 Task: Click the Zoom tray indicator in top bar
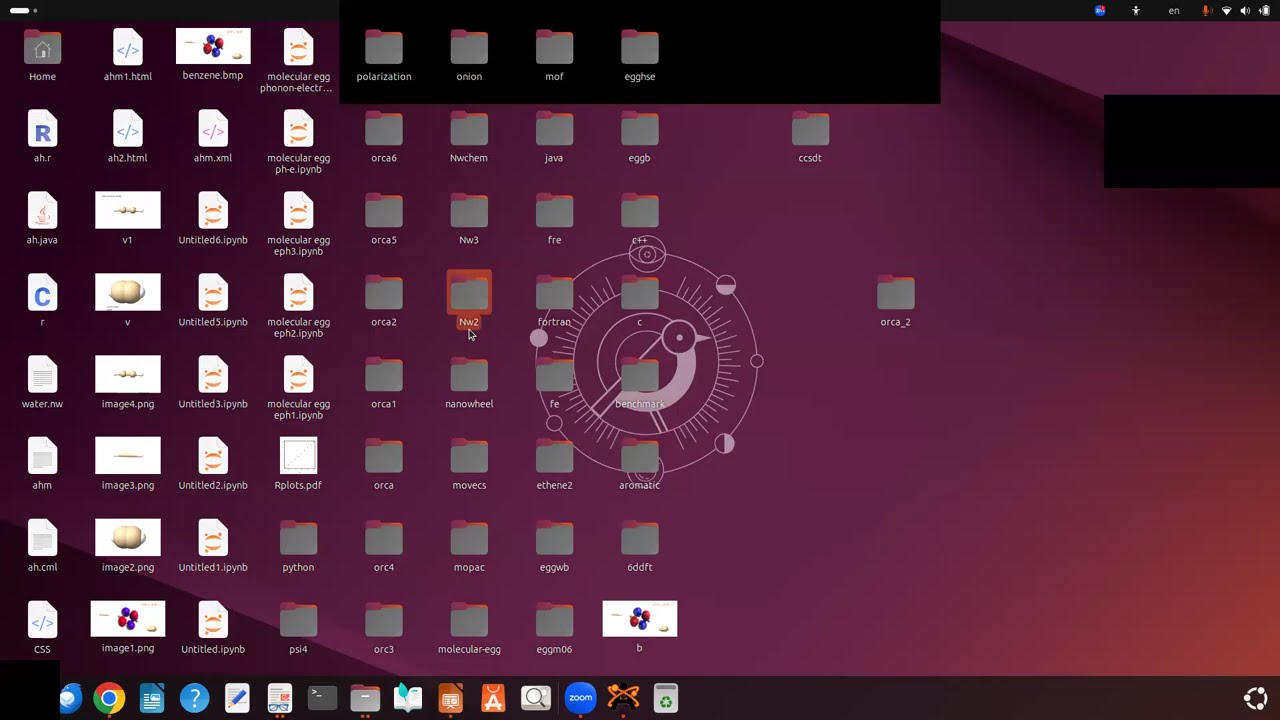pos(1100,11)
